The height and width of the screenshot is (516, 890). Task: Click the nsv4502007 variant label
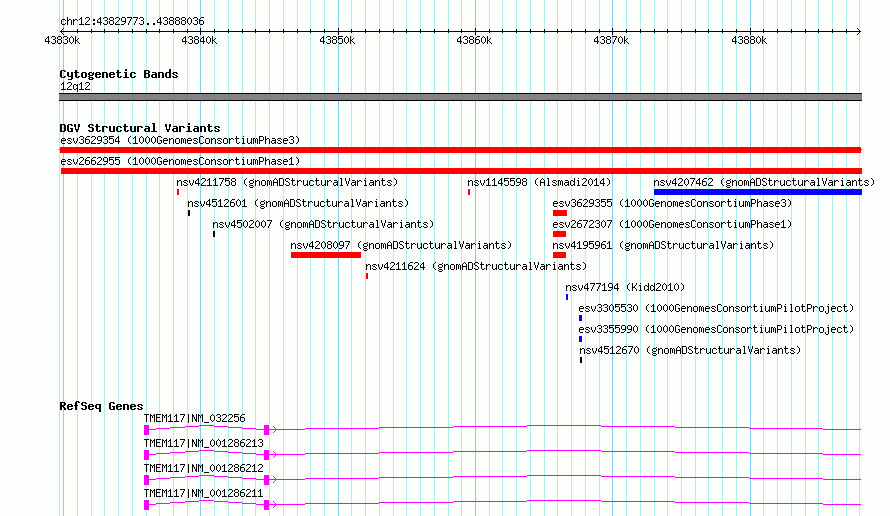[x=323, y=224]
